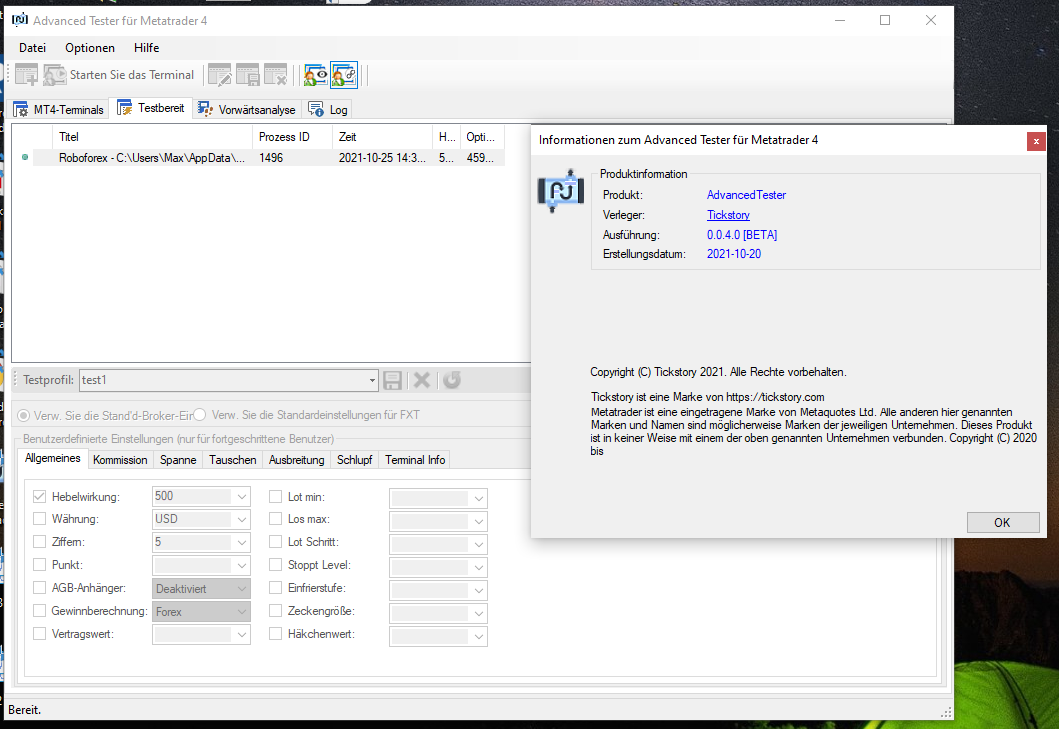Open the Hilfe menu
Screen dimensions: 1059x729
tap(147, 48)
